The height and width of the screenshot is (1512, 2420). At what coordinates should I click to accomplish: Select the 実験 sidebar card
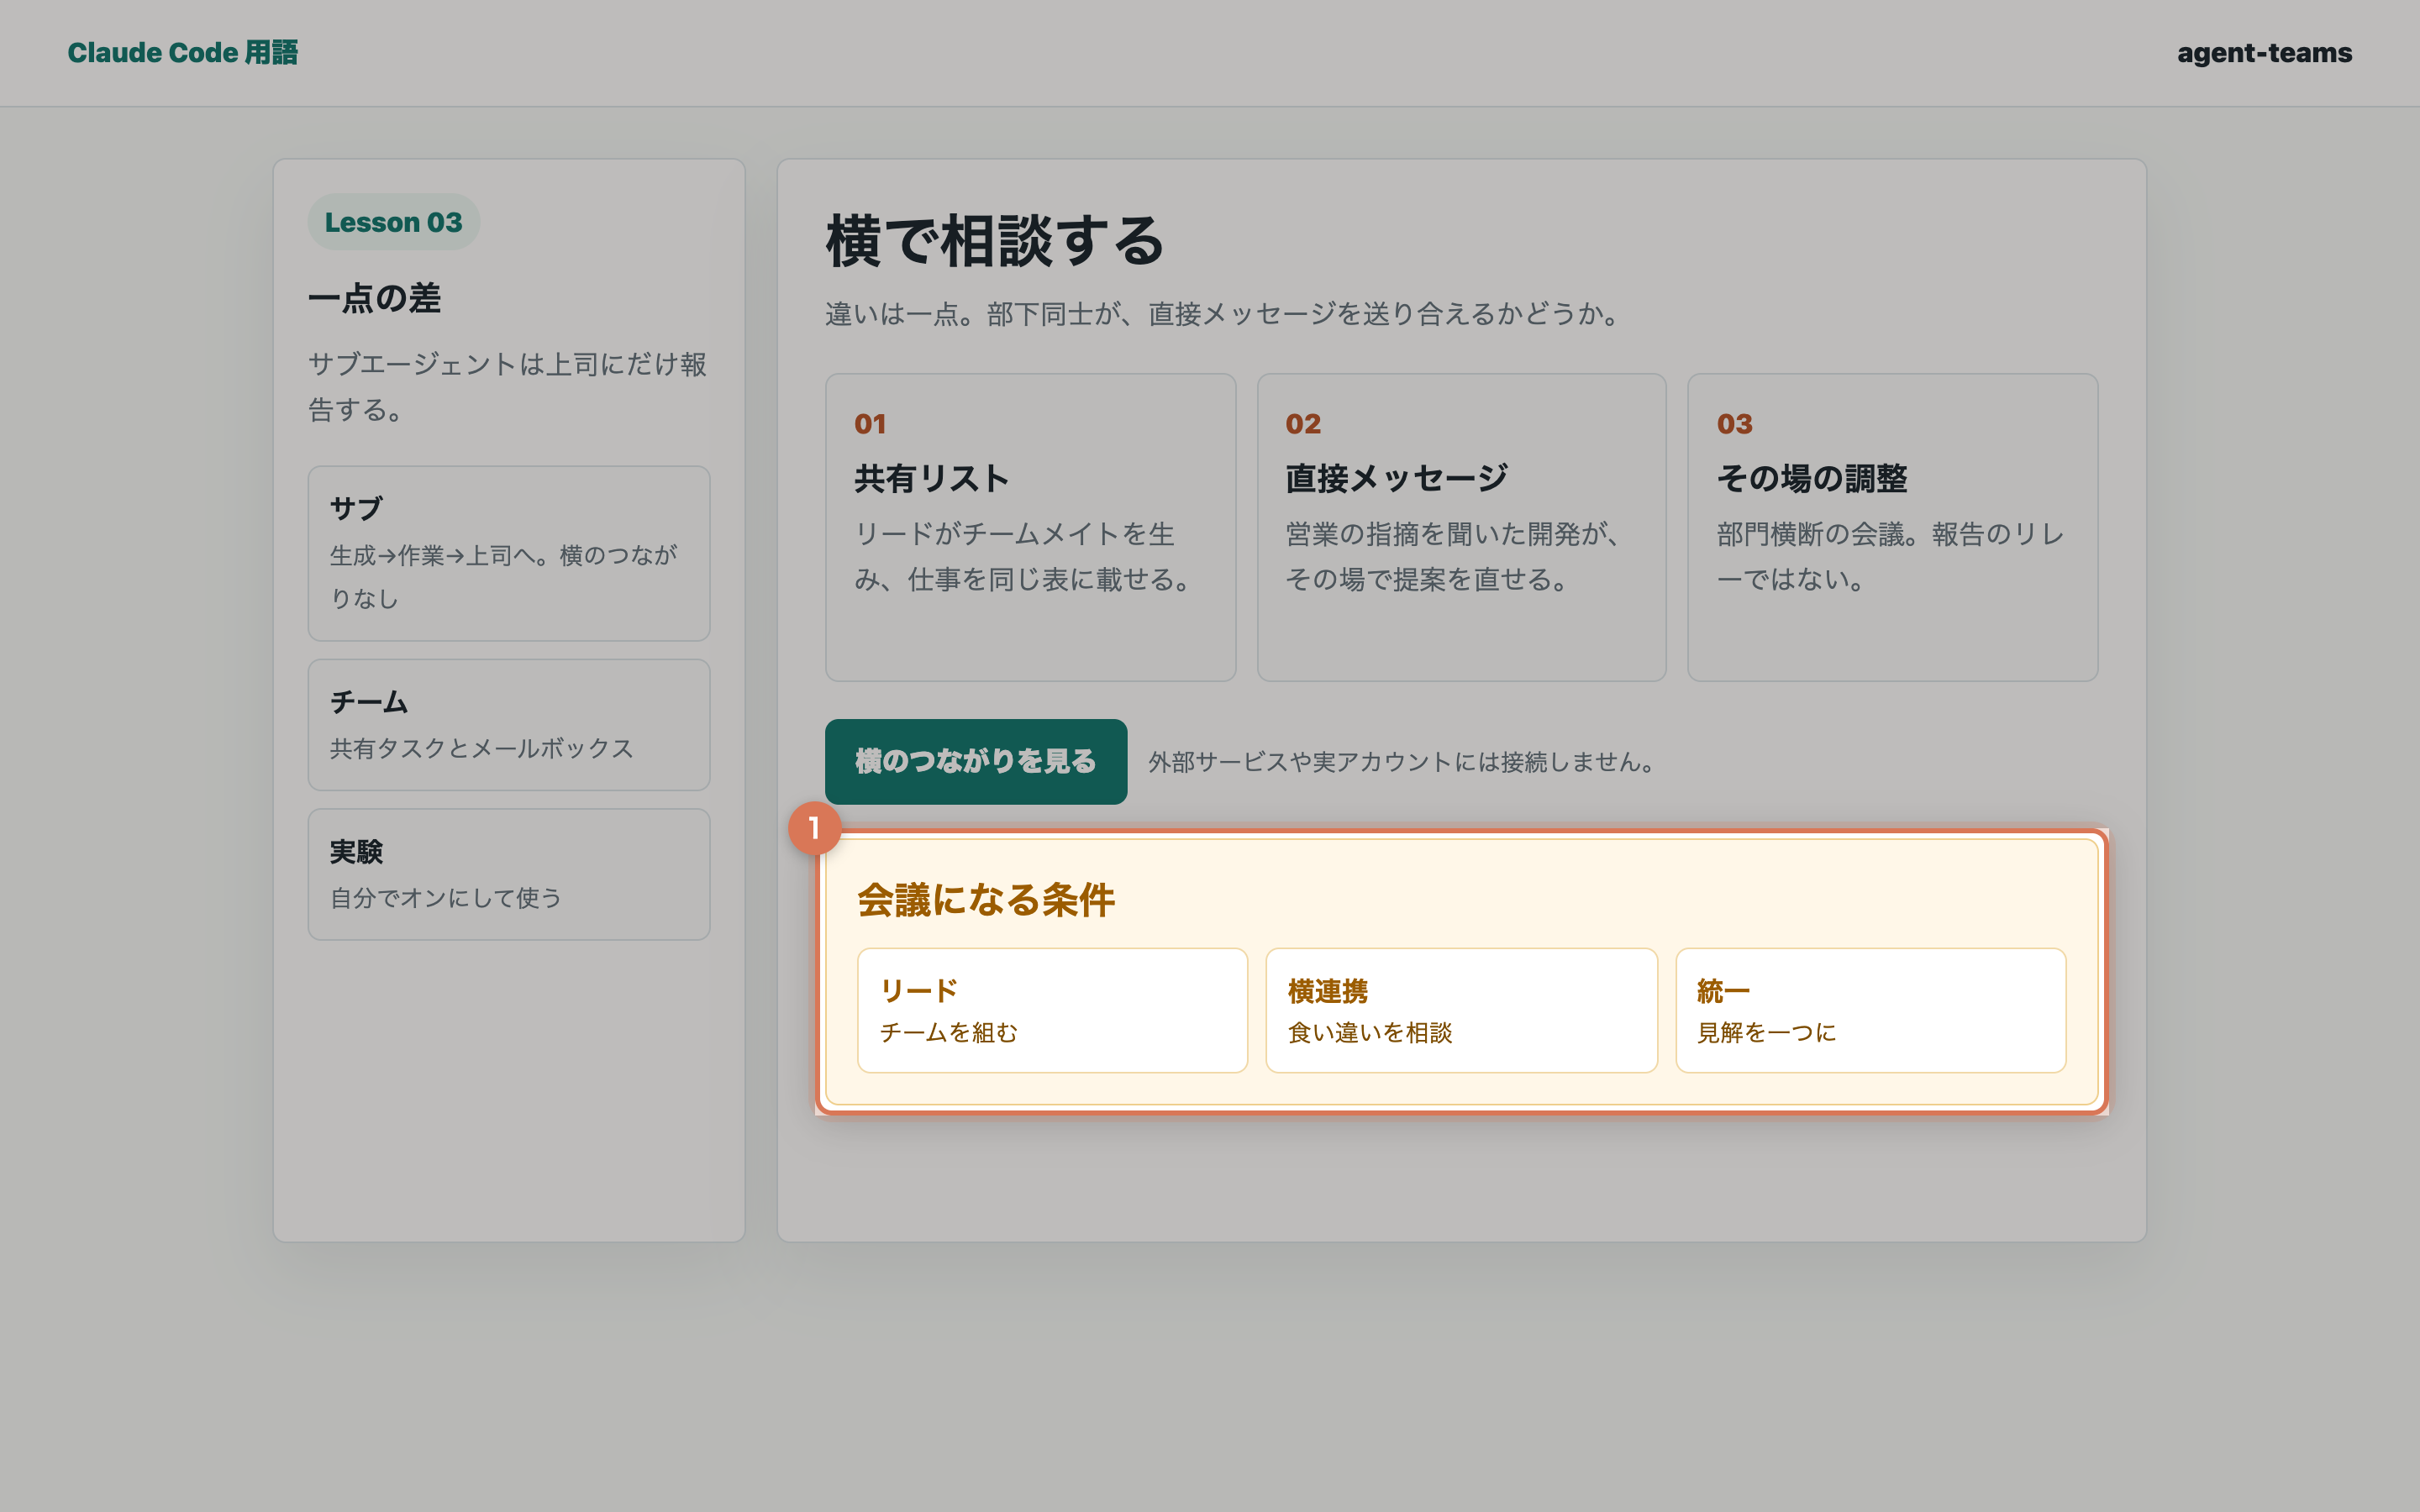click(x=509, y=874)
